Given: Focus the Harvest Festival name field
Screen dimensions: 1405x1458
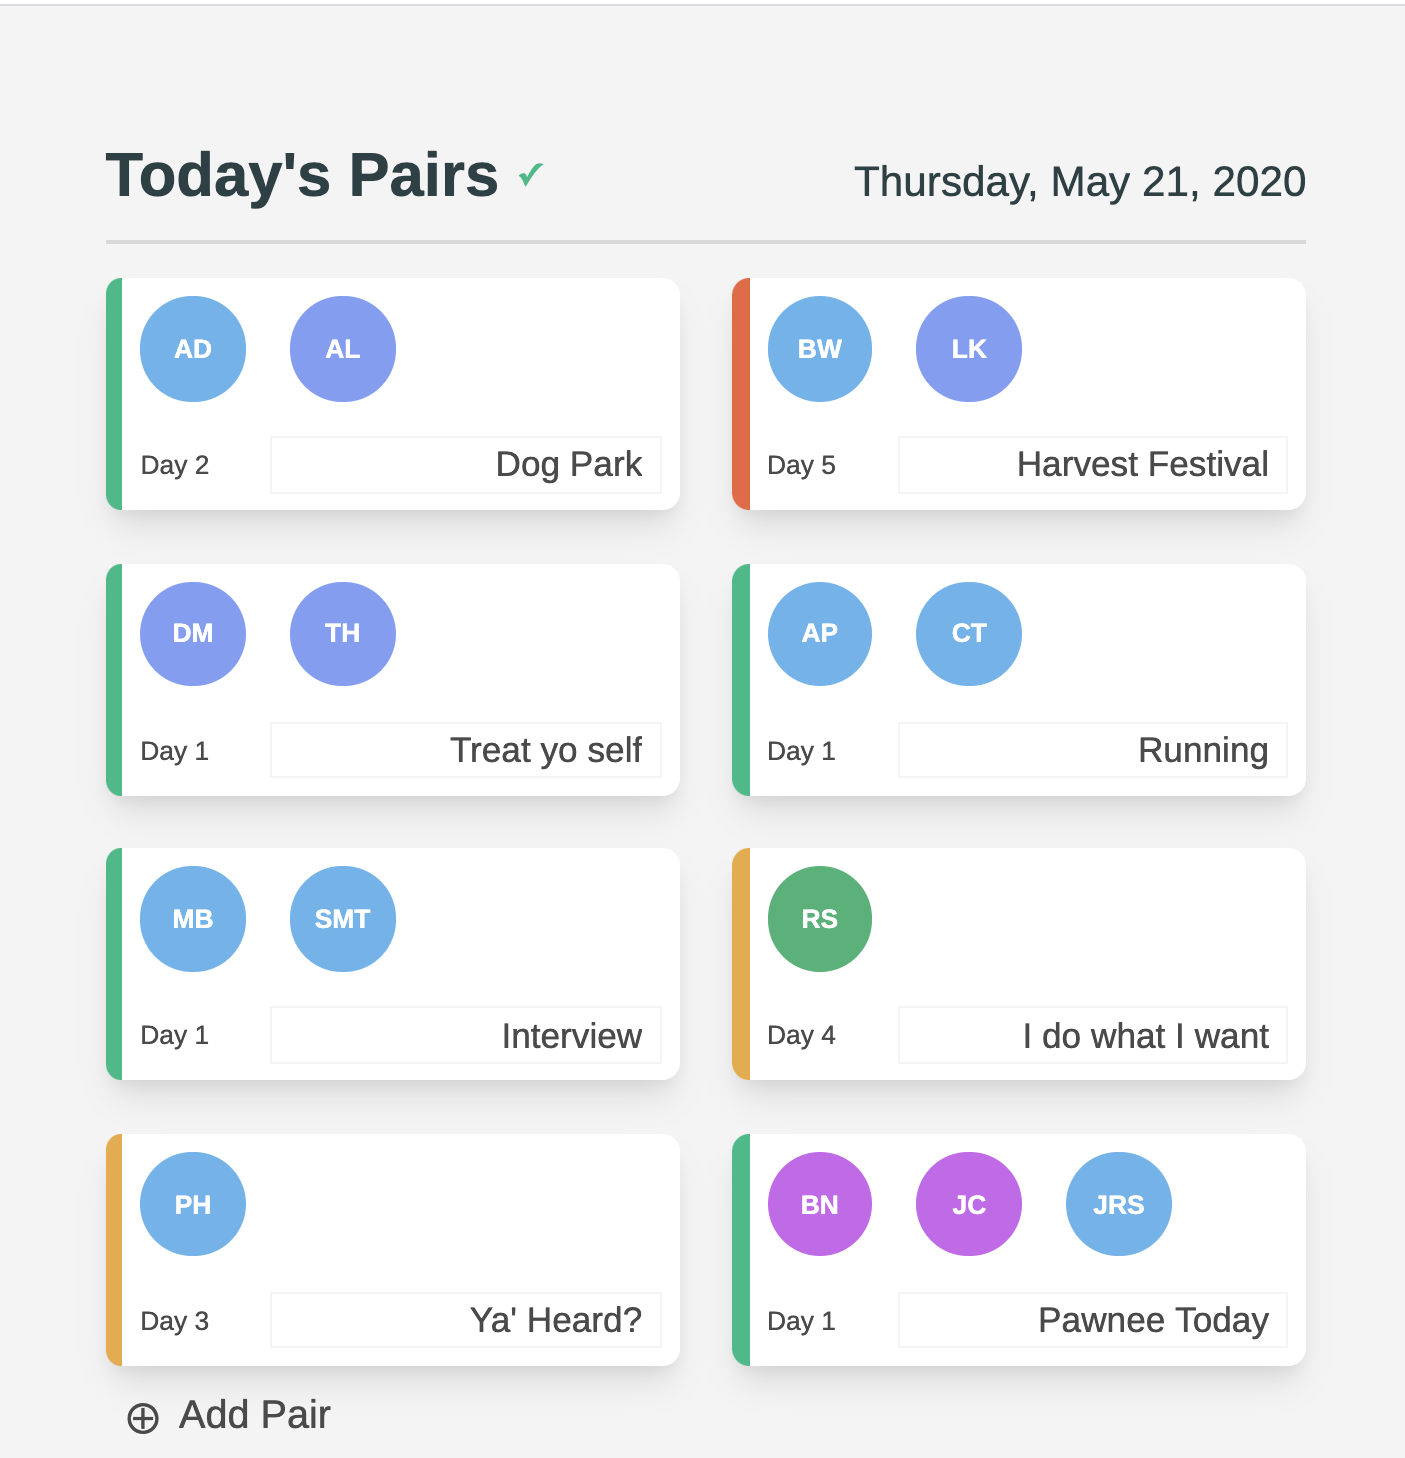Looking at the screenshot, I should coord(1093,465).
